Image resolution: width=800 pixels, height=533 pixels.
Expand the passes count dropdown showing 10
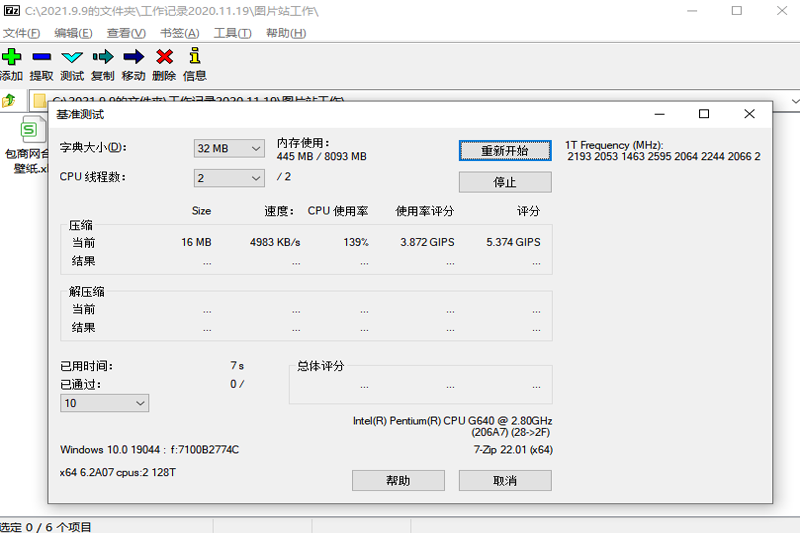[105, 403]
